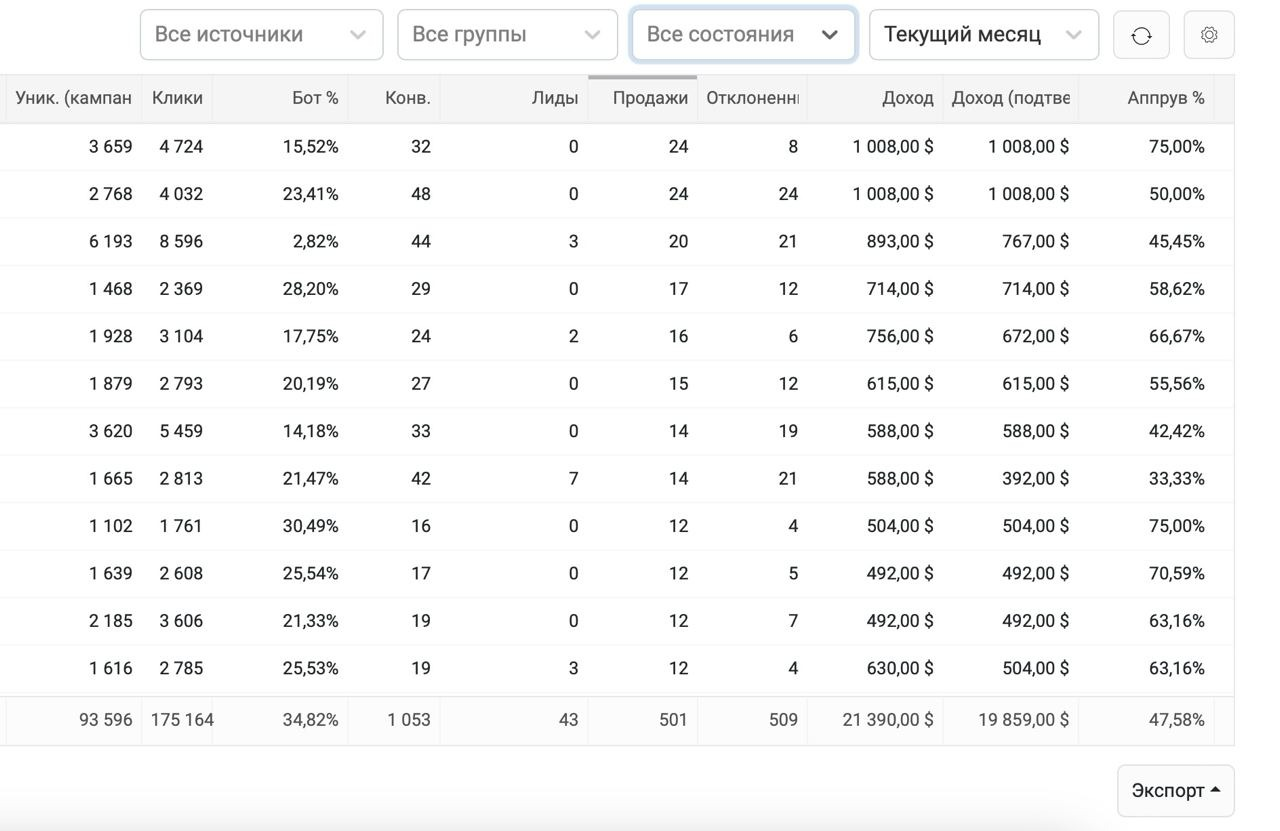Expand the 'Все группы' dropdown
This screenshot has width=1280, height=831.
[507, 35]
